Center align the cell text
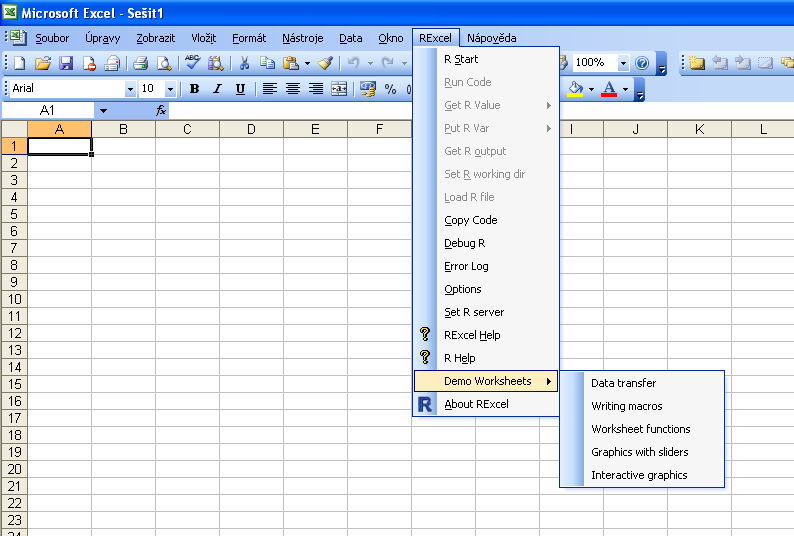Viewport: 794px width, 536px height. pyautogui.click(x=293, y=89)
